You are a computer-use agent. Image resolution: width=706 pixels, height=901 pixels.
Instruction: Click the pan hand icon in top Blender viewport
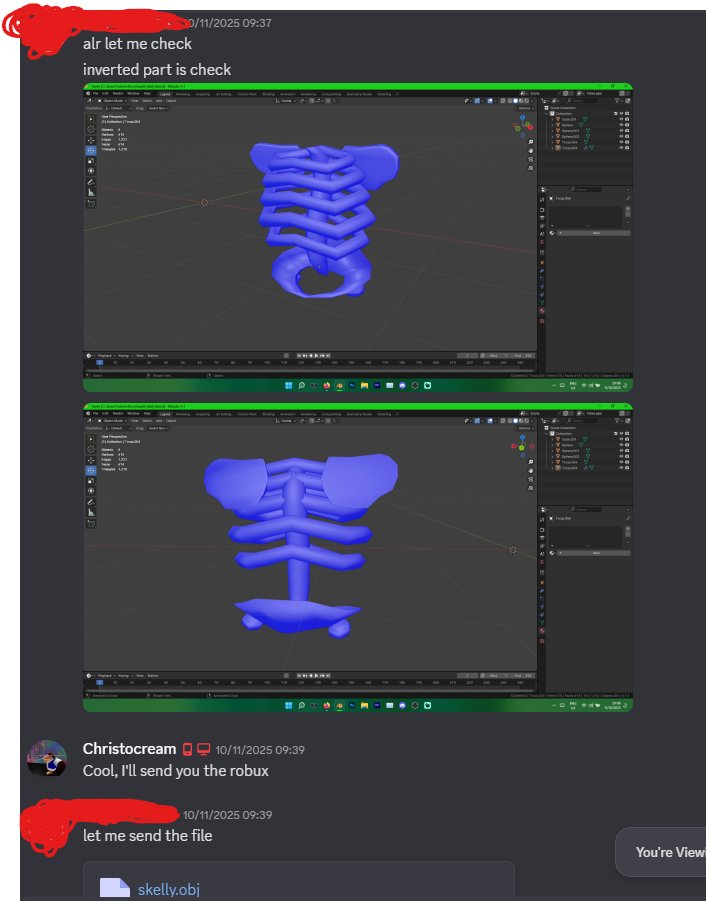(530, 151)
